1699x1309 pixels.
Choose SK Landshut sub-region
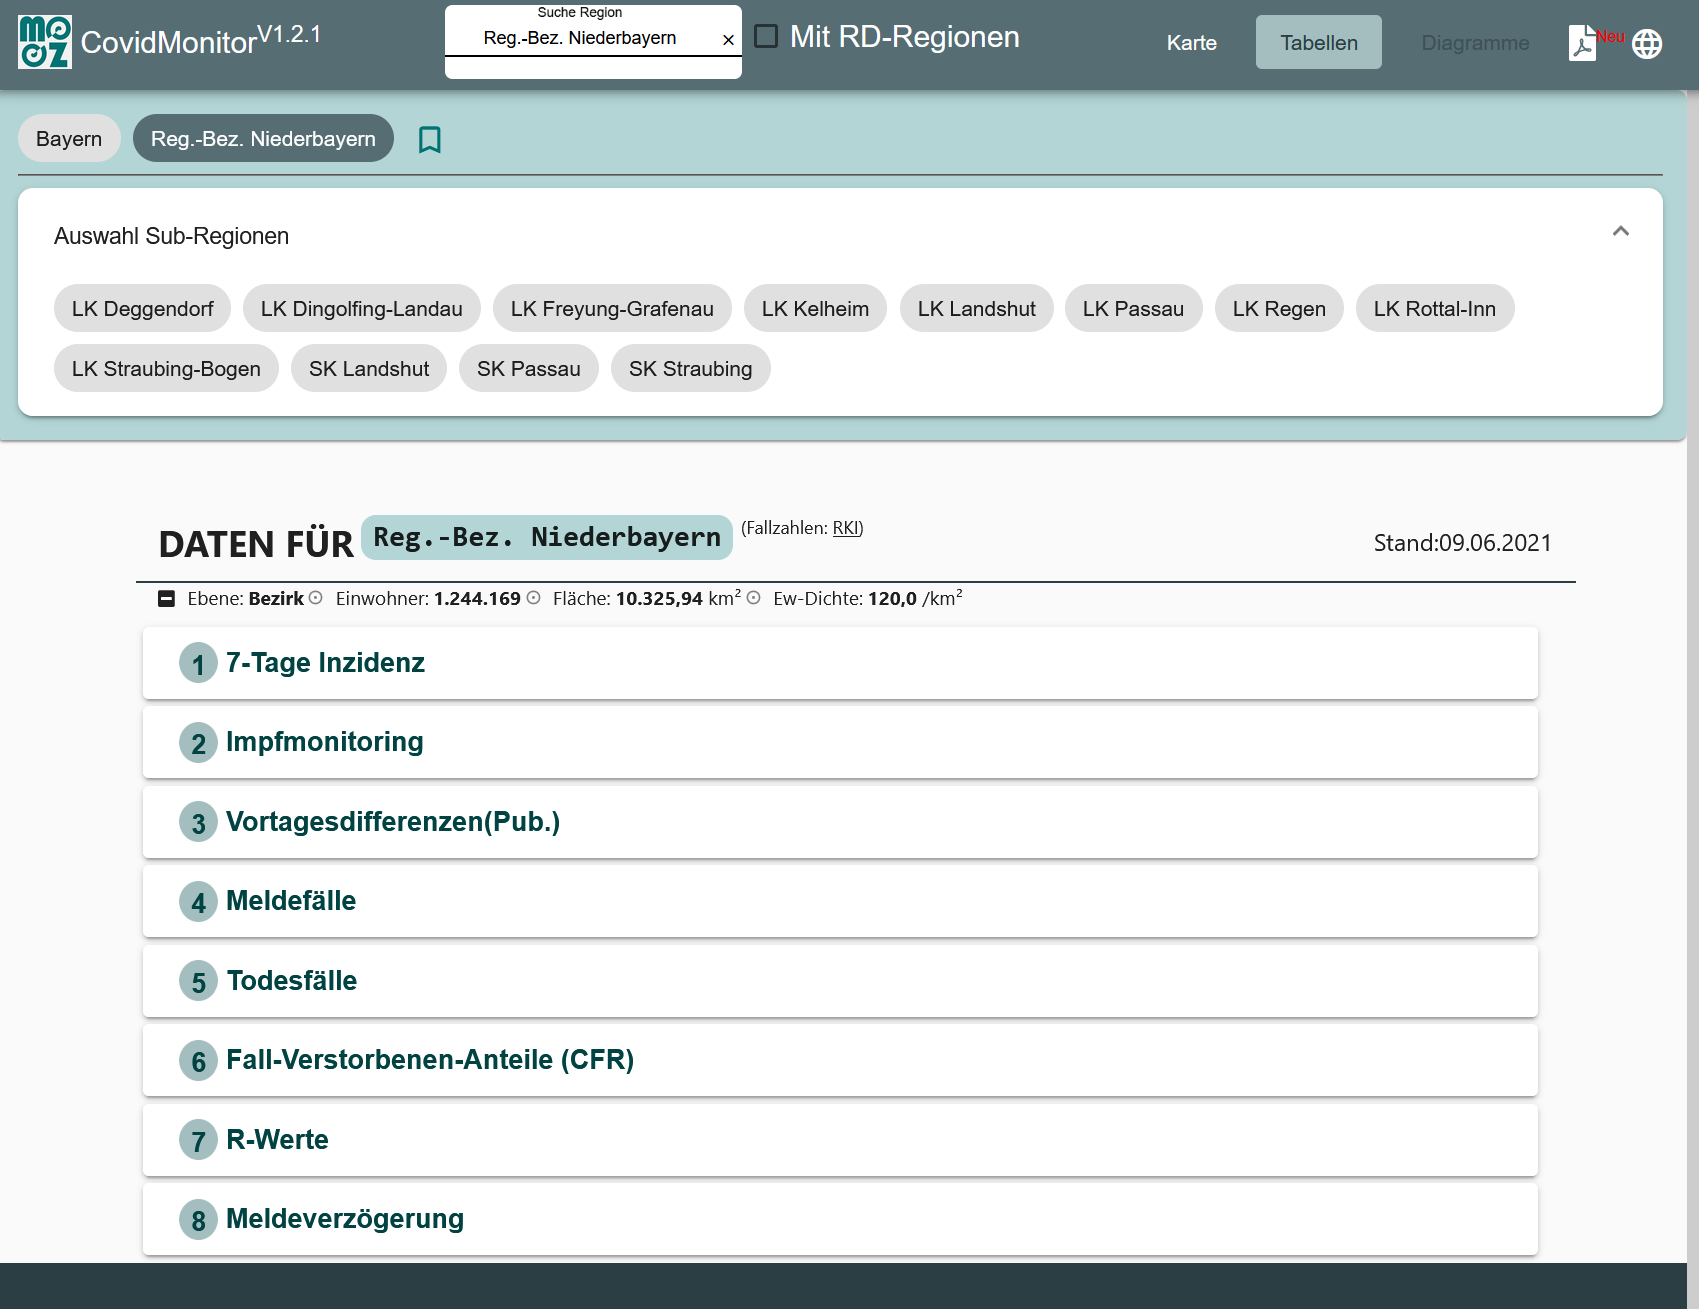[x=369, y=369]
